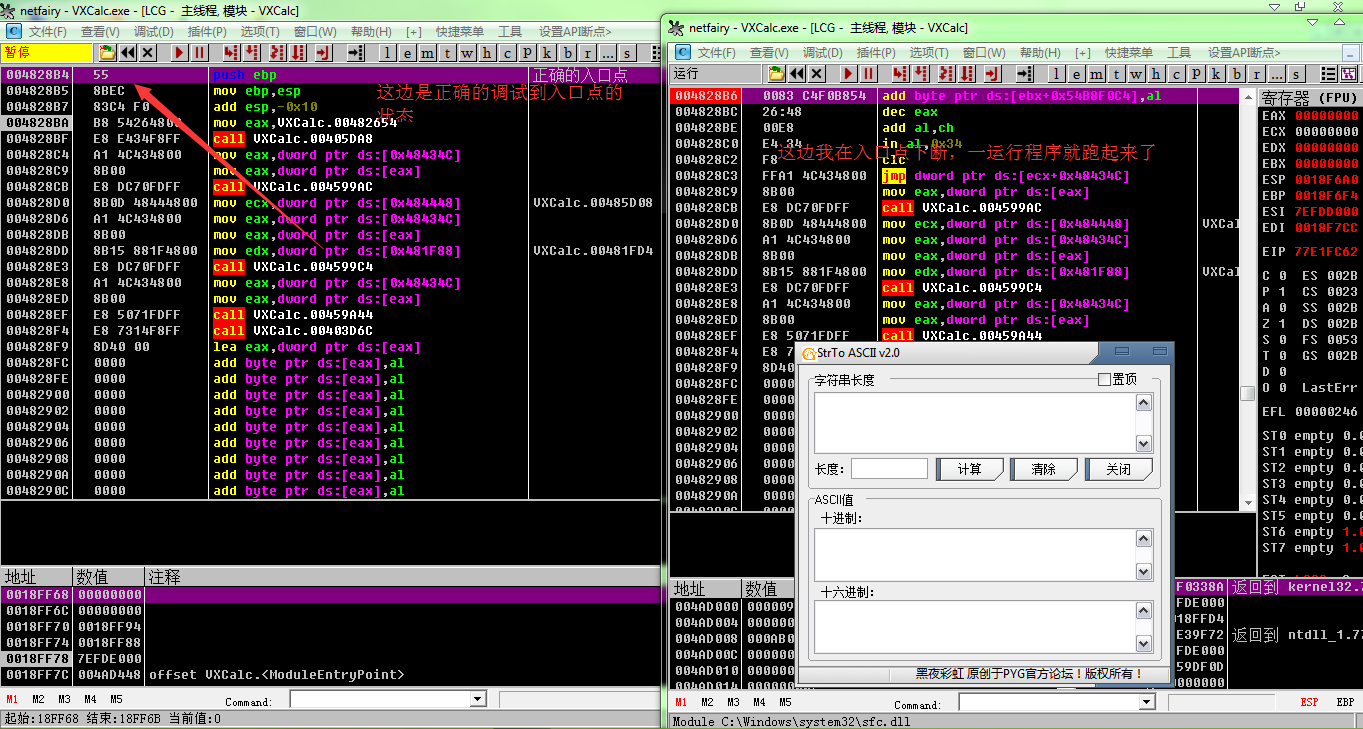Run the program in right debugger toolbar
This screenshot has height=729, width=1363.
point(848,74)
